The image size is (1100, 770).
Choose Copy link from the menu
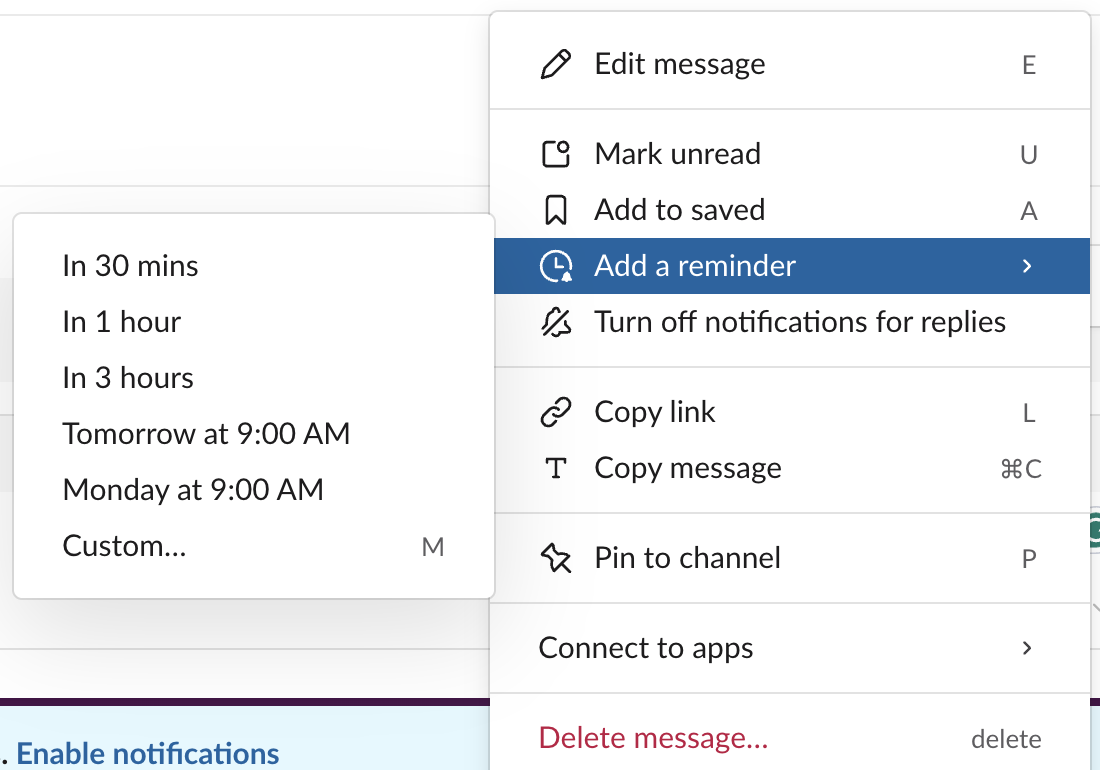tap(790, 412)
